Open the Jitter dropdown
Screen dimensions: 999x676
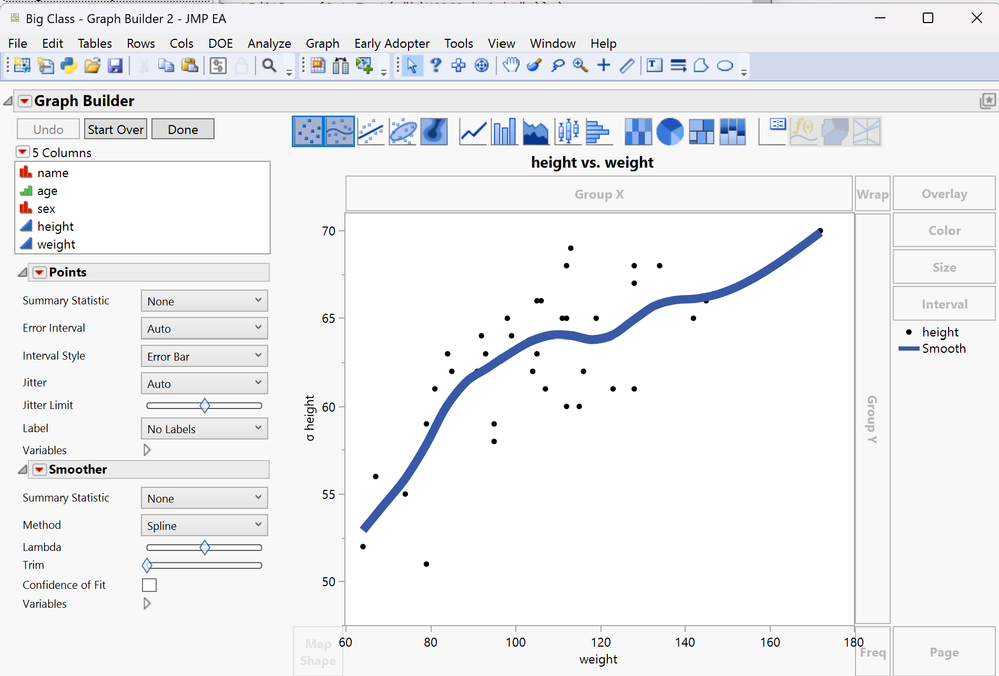pos(204,384)
